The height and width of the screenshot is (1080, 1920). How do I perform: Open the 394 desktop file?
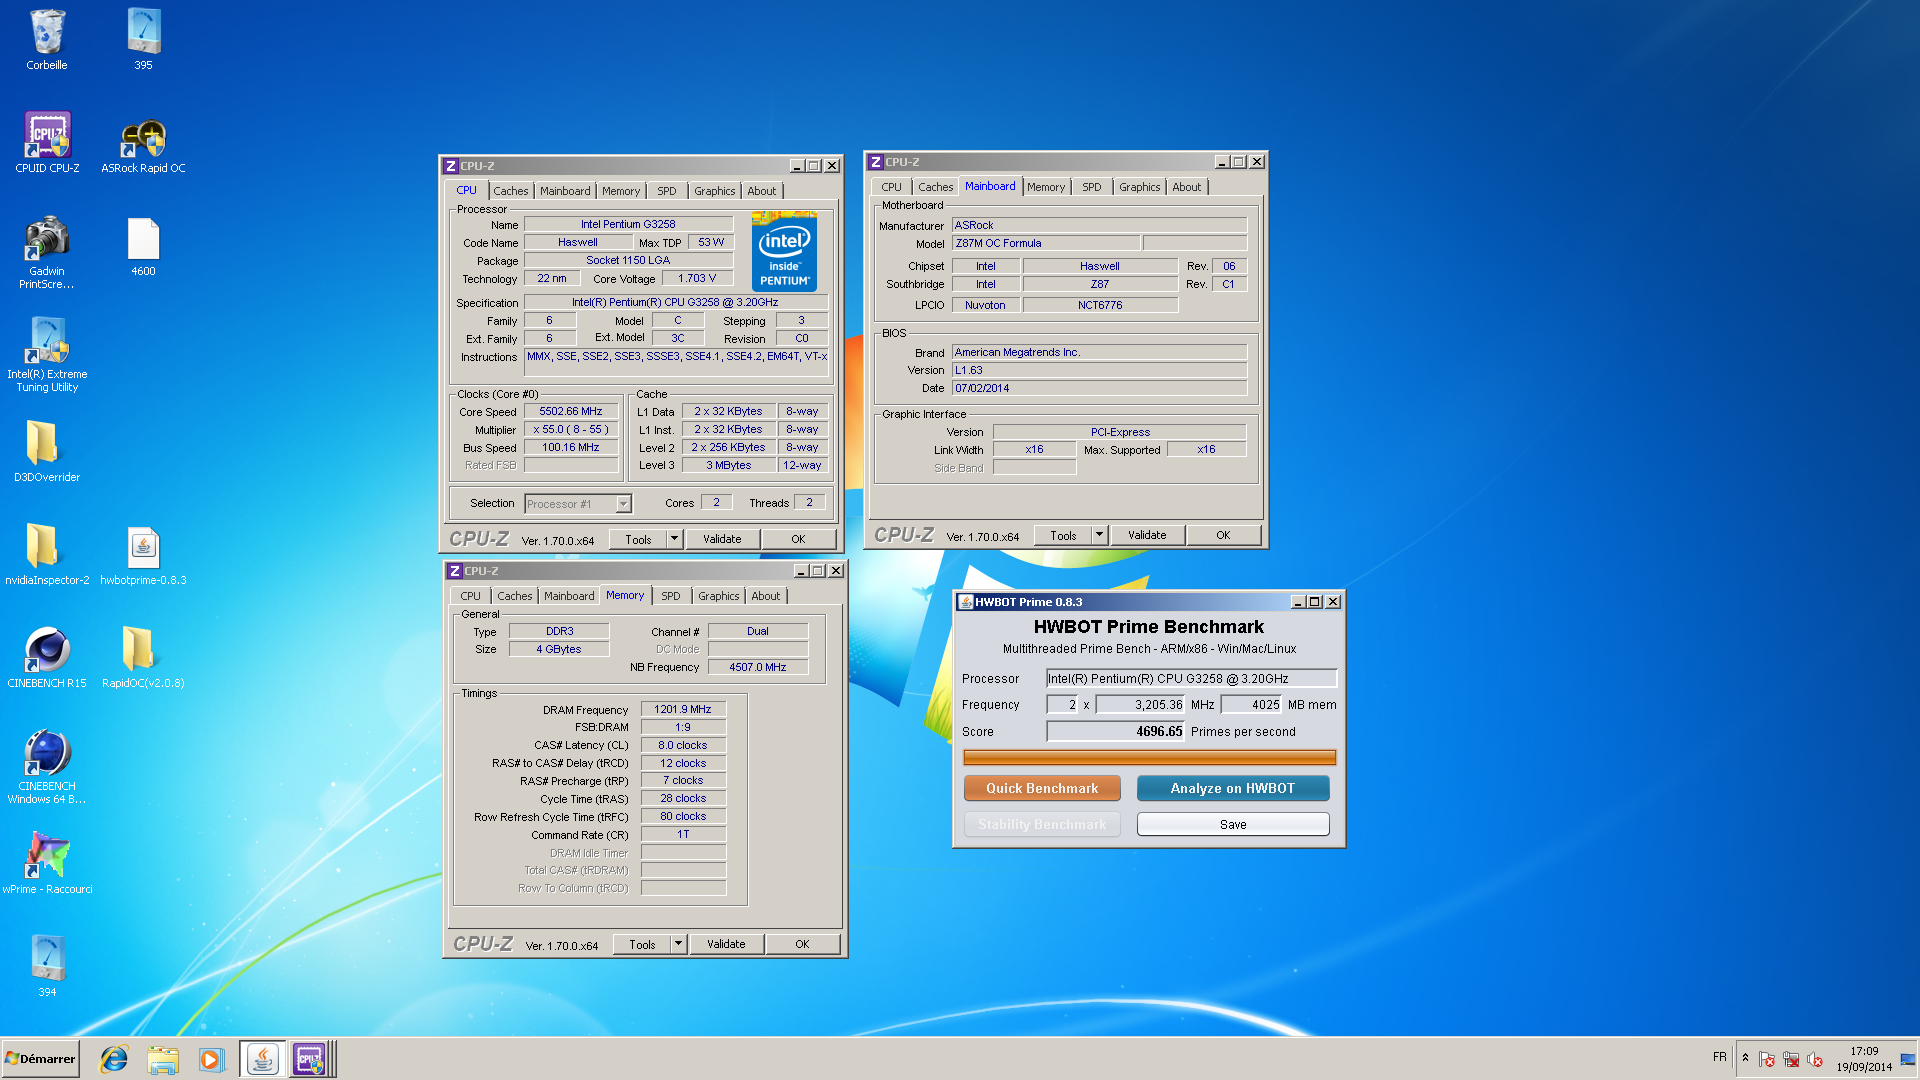point(47,967)
